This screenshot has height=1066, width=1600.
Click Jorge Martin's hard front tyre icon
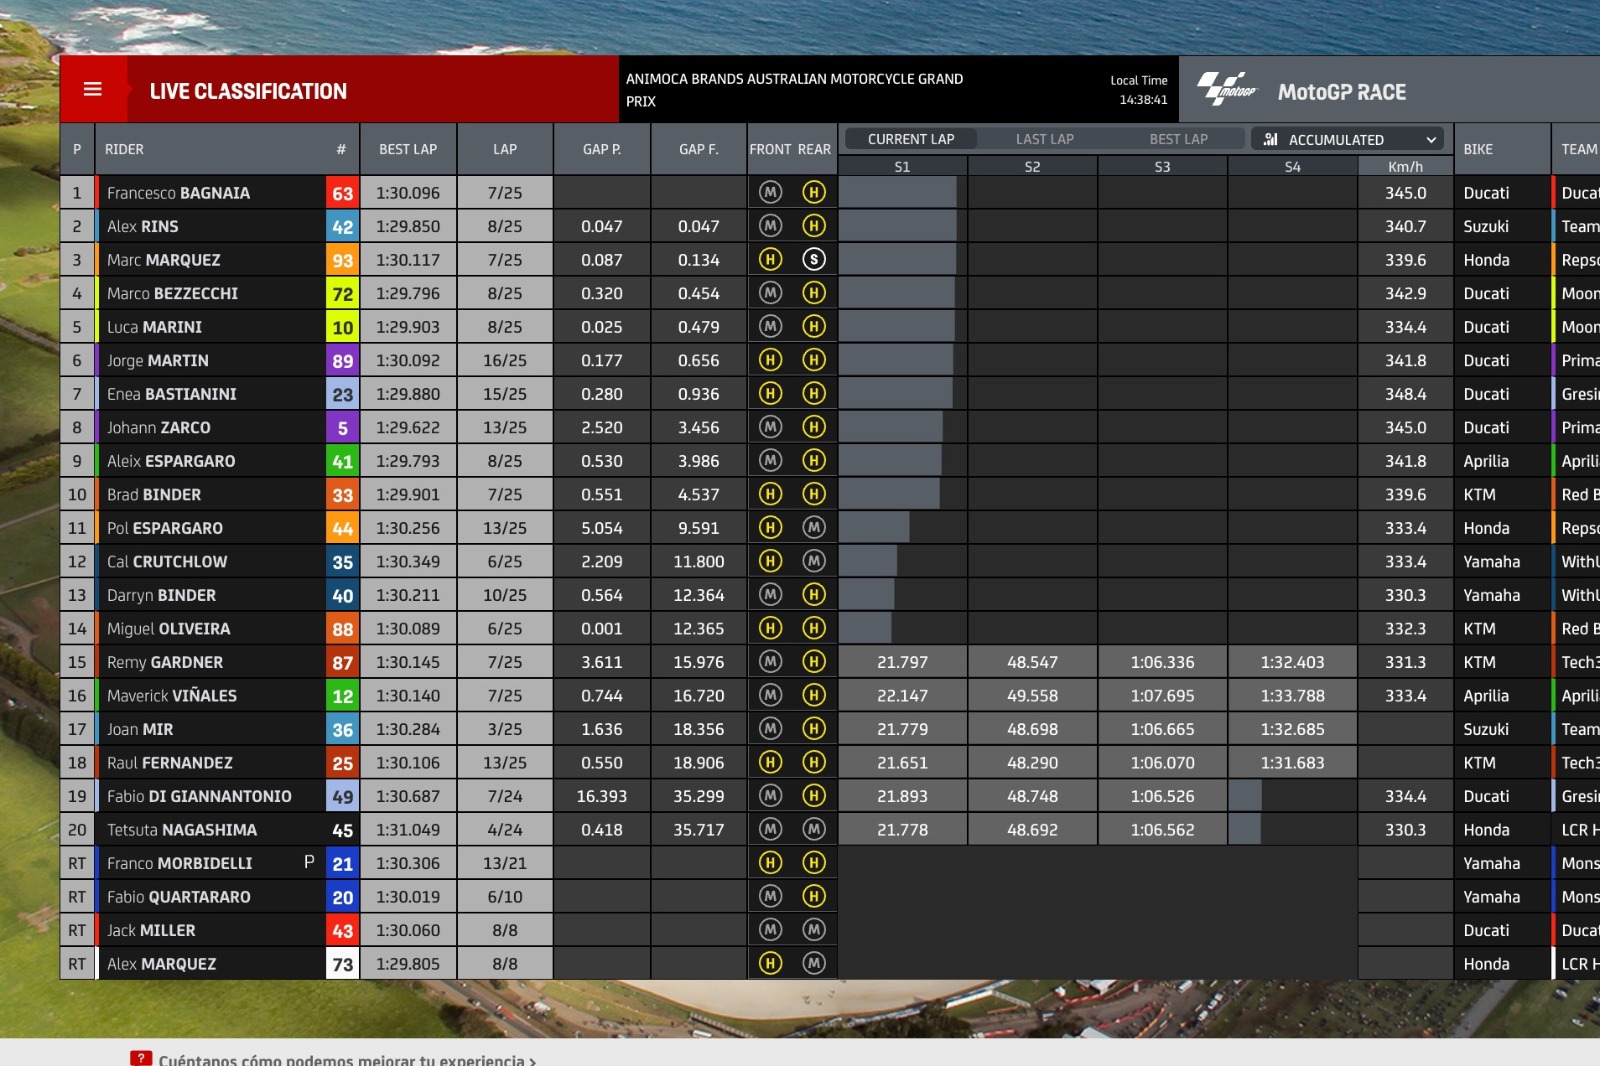pyautogui.click(x=770, y=360)
